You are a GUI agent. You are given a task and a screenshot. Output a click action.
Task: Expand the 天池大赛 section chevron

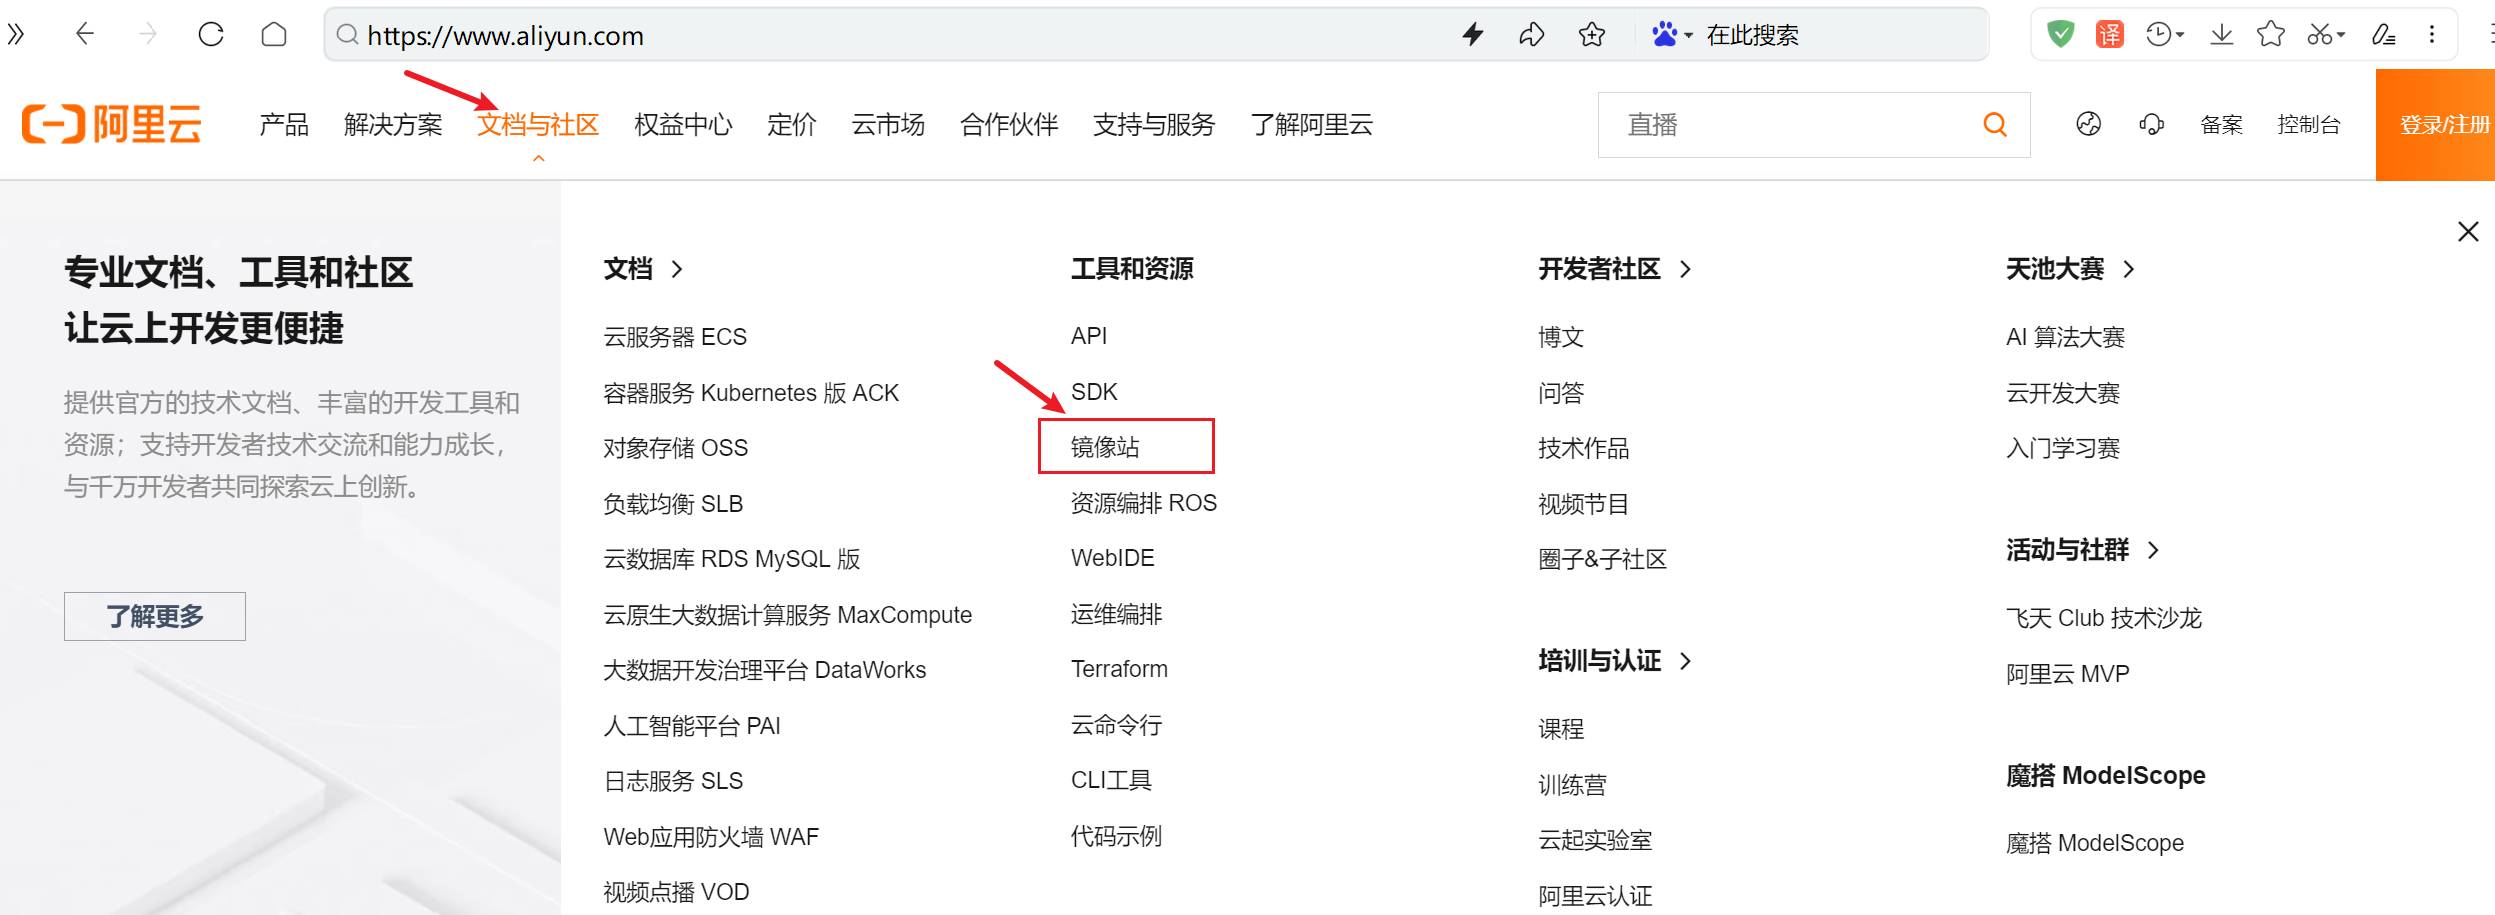[2129, 269]
